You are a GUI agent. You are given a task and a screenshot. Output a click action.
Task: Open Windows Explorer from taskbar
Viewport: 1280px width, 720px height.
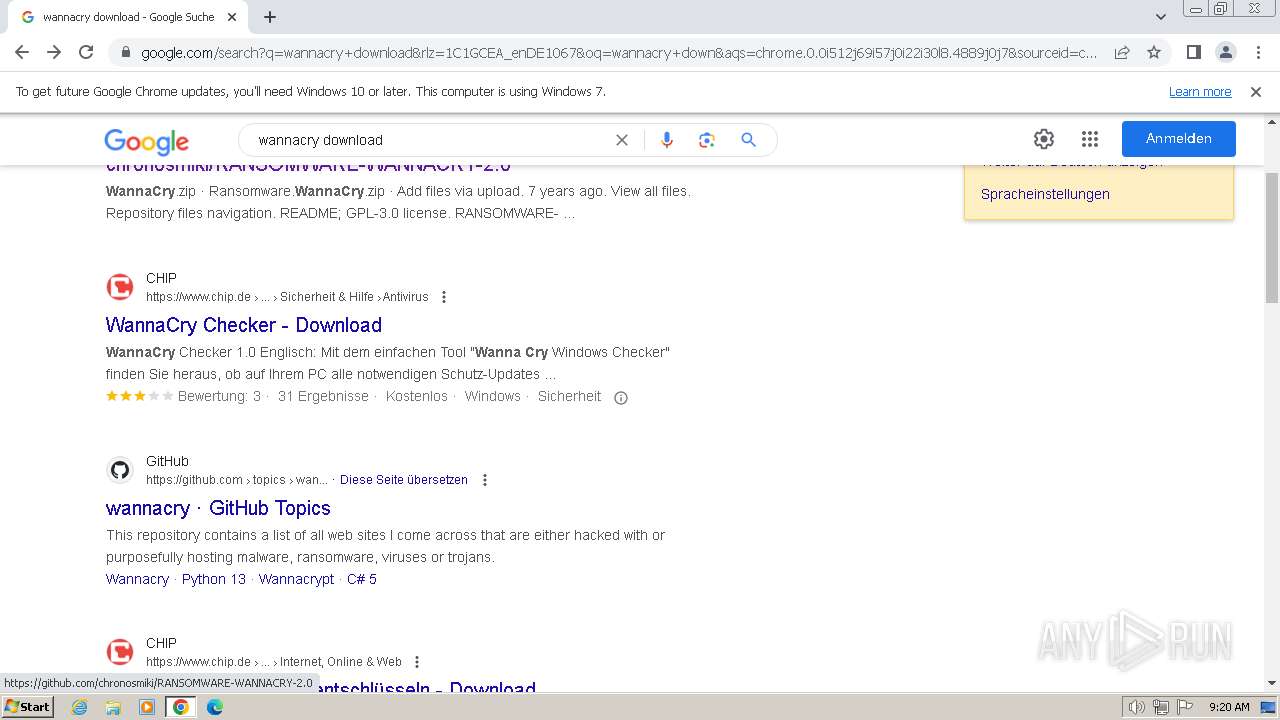[113, 707]
